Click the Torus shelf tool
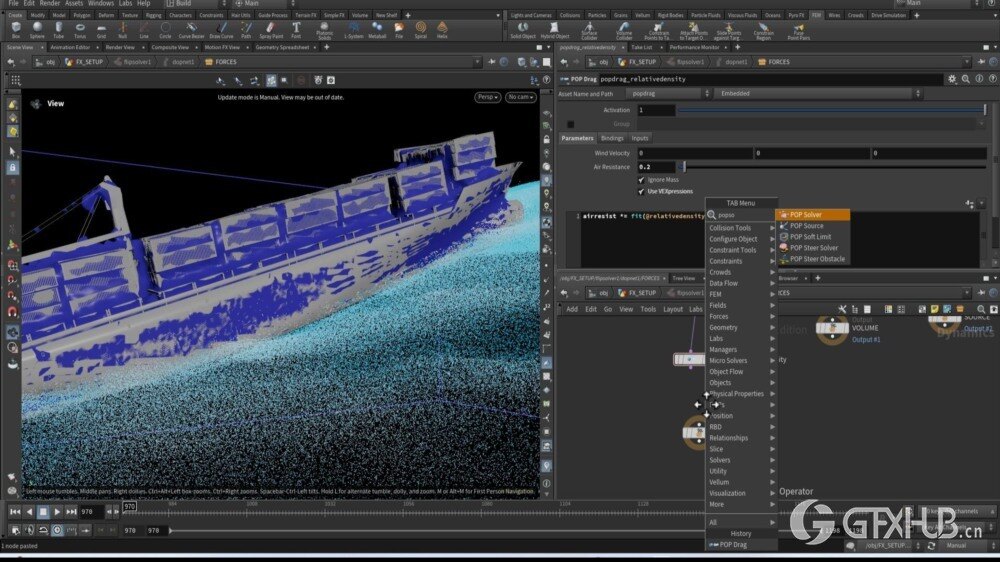Image resolution: width=1000 pixels, height=562 pixels. [79, 29]
